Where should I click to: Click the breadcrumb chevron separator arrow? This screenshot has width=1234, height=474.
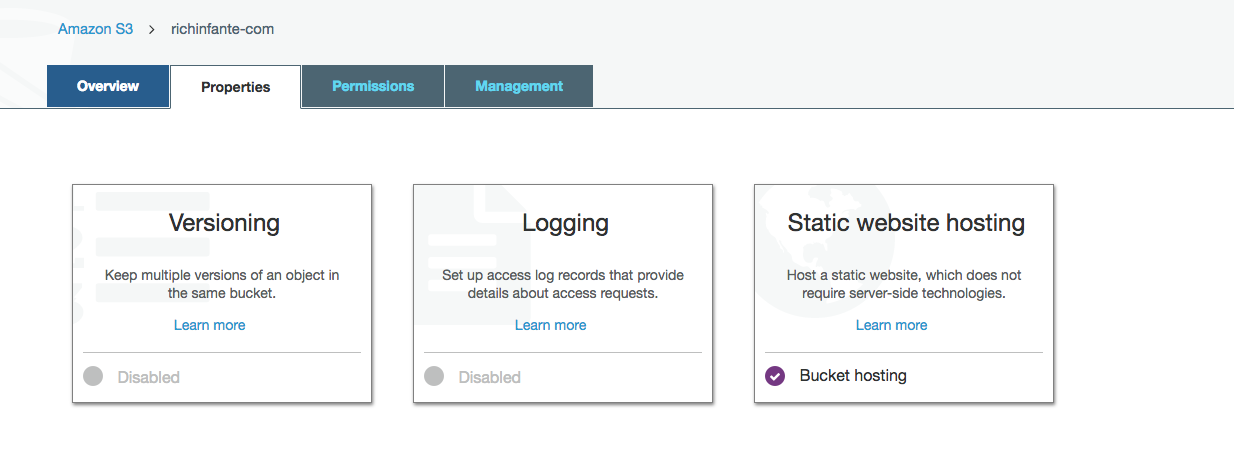pyautogui.click(x=152, y=29)
